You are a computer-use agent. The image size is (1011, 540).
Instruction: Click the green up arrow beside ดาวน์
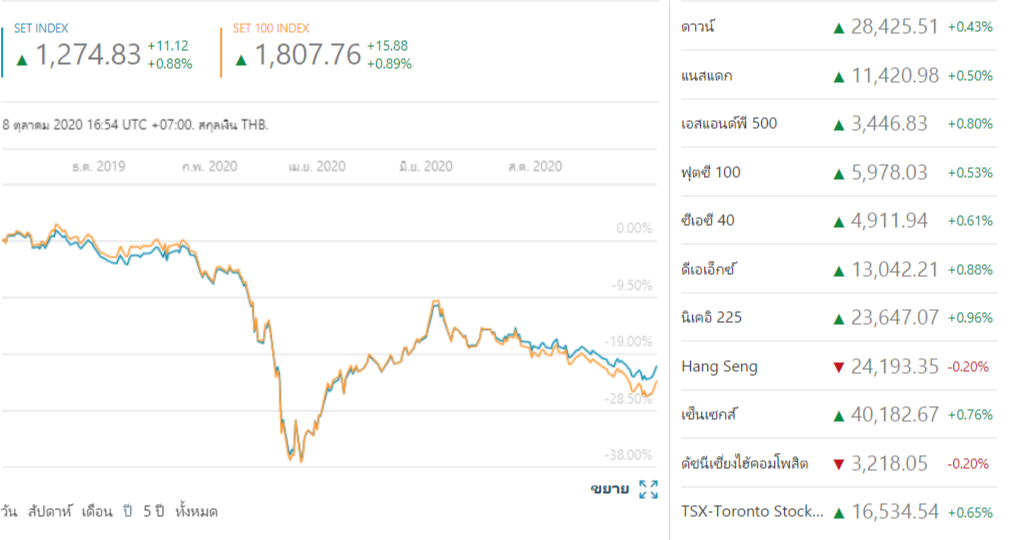[x=838, y=27]
